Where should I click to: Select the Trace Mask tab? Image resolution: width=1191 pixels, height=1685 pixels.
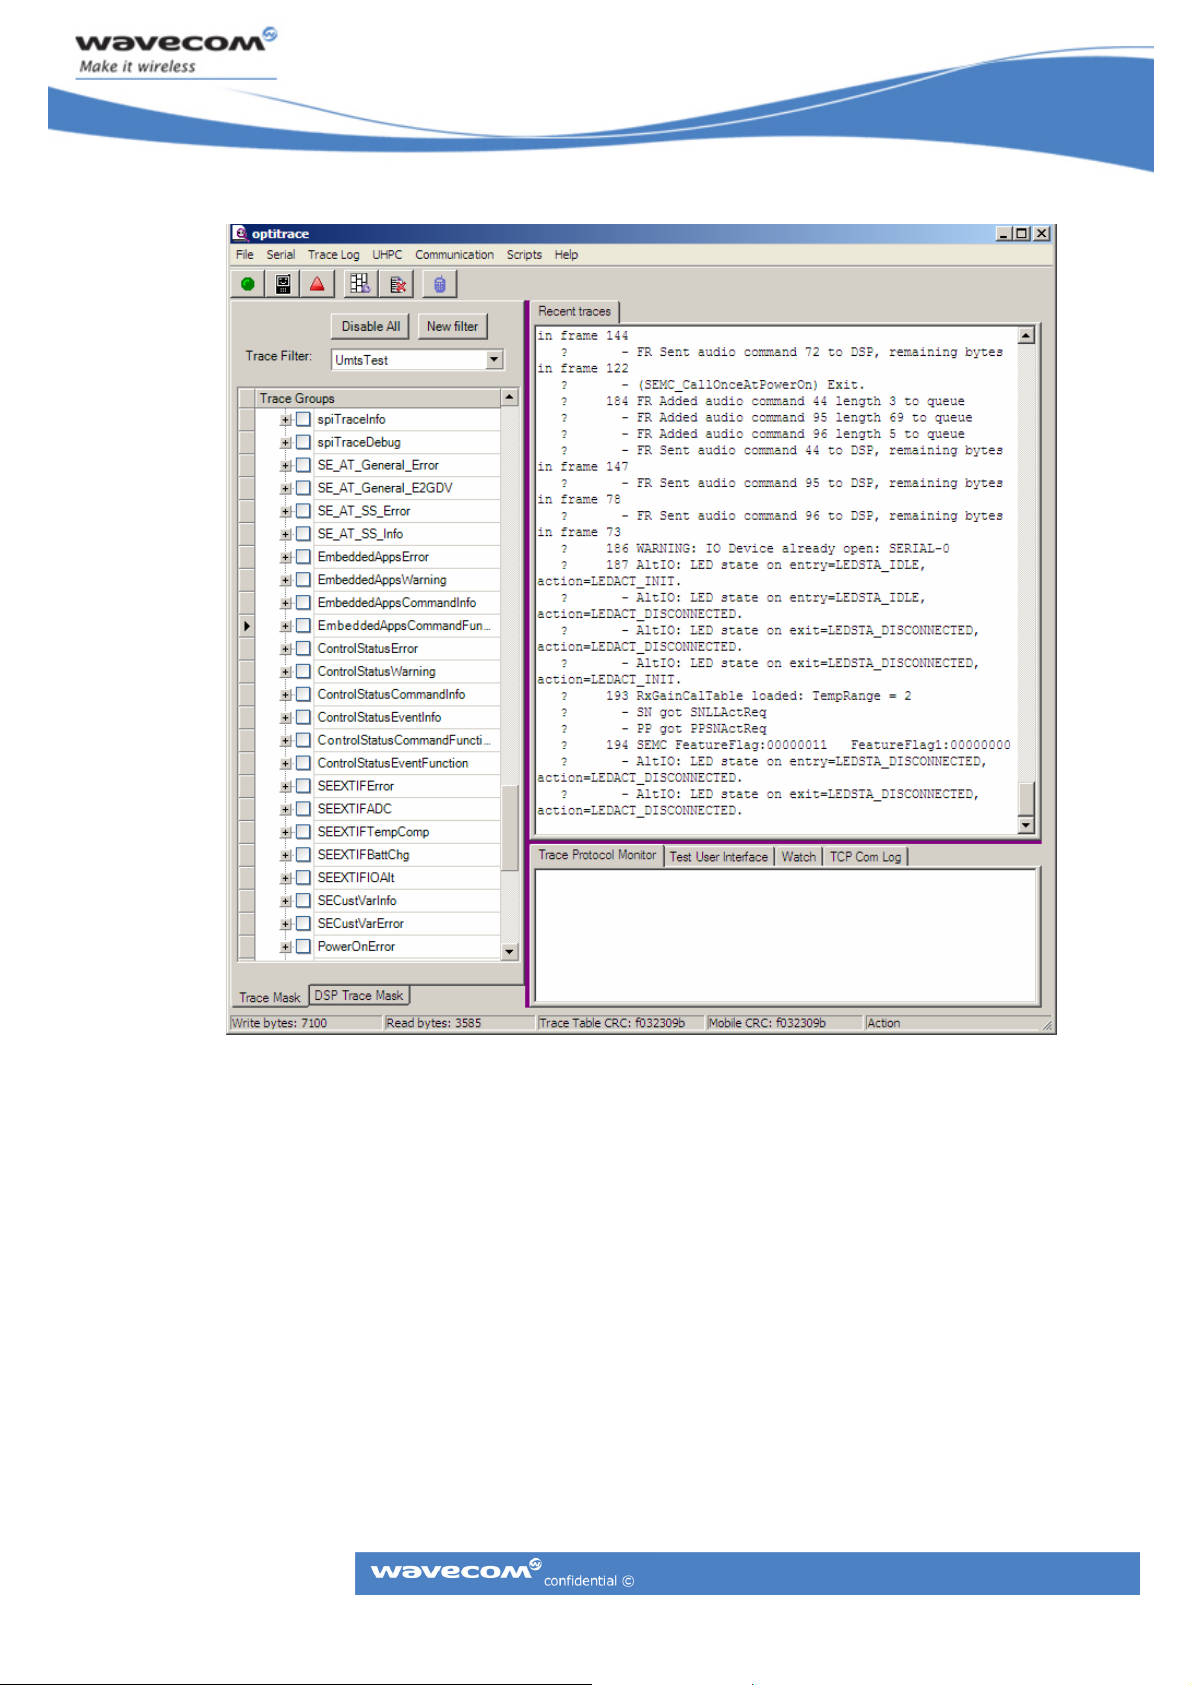(270, 997)
